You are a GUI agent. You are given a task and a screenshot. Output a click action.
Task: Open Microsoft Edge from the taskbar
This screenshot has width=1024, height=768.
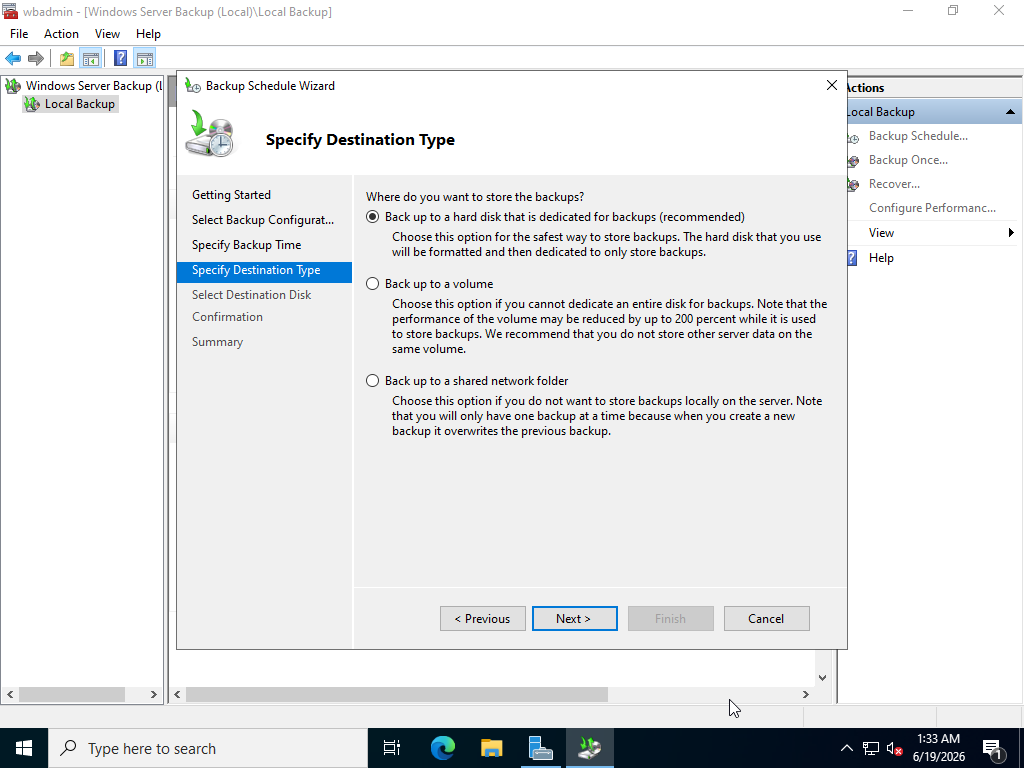(x=442, y=748)
